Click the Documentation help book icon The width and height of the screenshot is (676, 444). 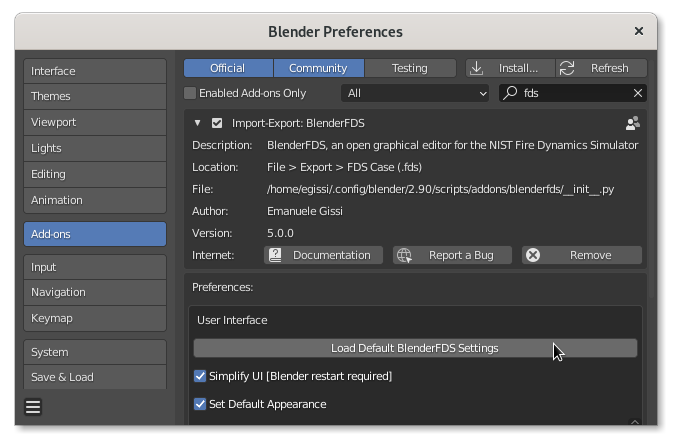coord(275,255)
